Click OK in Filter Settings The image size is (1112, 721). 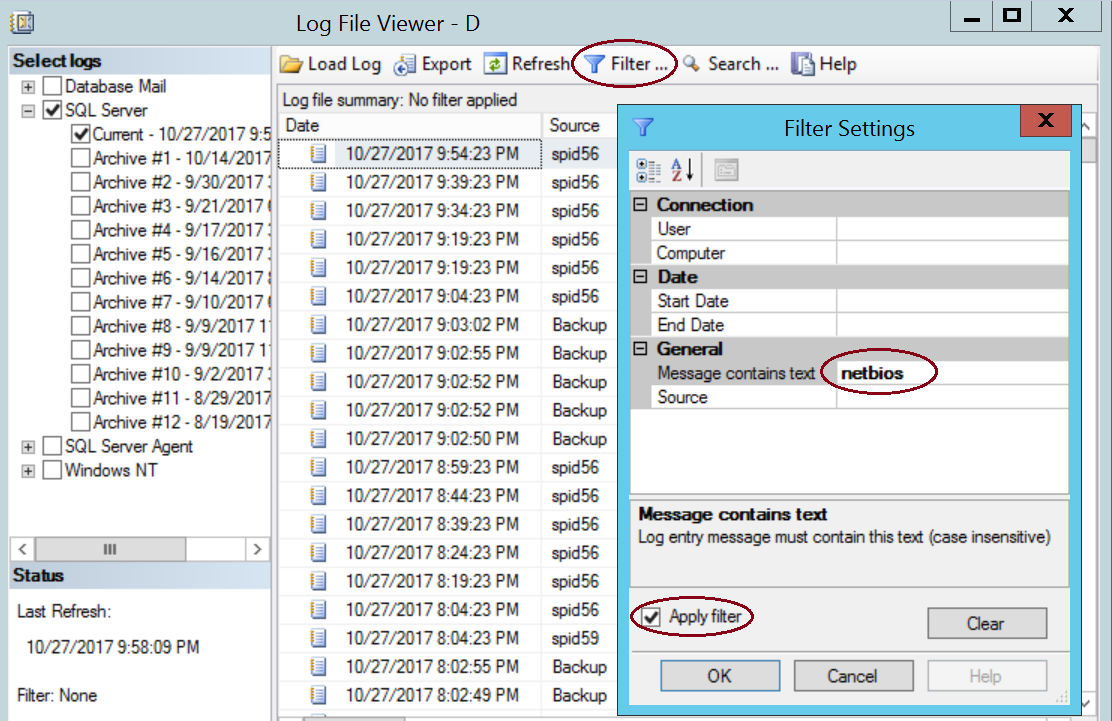720,676
